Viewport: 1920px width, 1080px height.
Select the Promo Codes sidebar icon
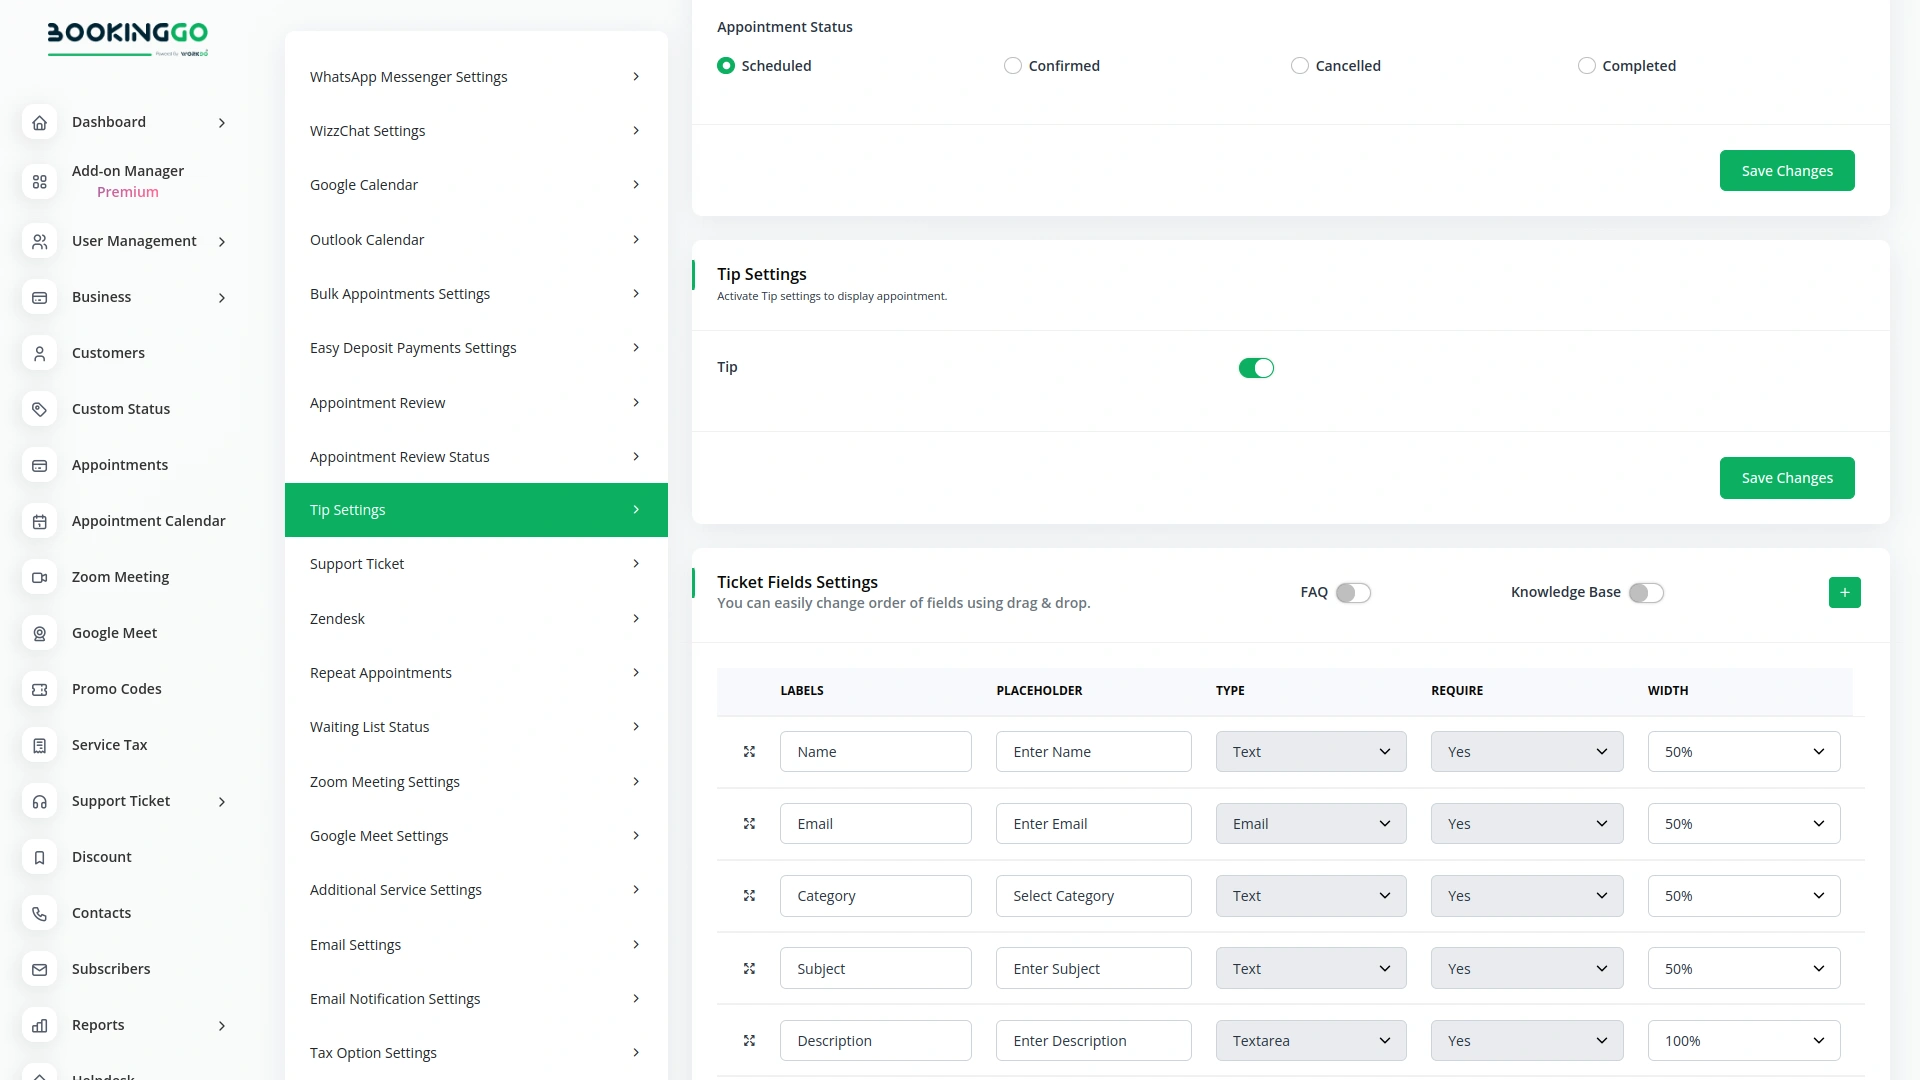[39, 689]
